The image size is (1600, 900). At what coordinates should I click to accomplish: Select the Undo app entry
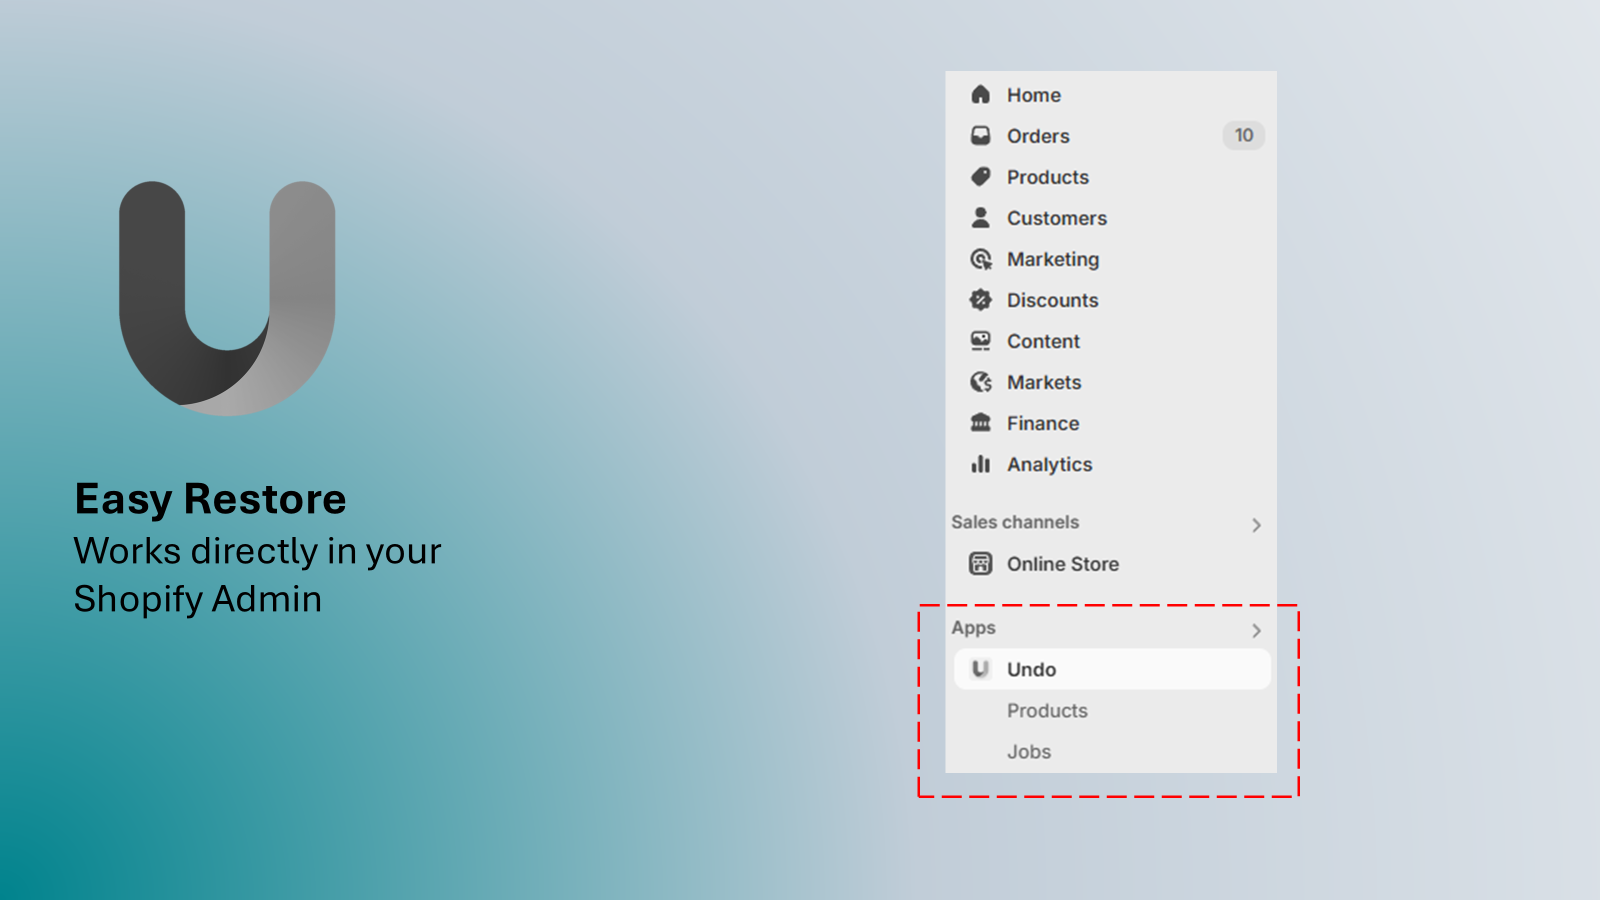[1112, 669]
